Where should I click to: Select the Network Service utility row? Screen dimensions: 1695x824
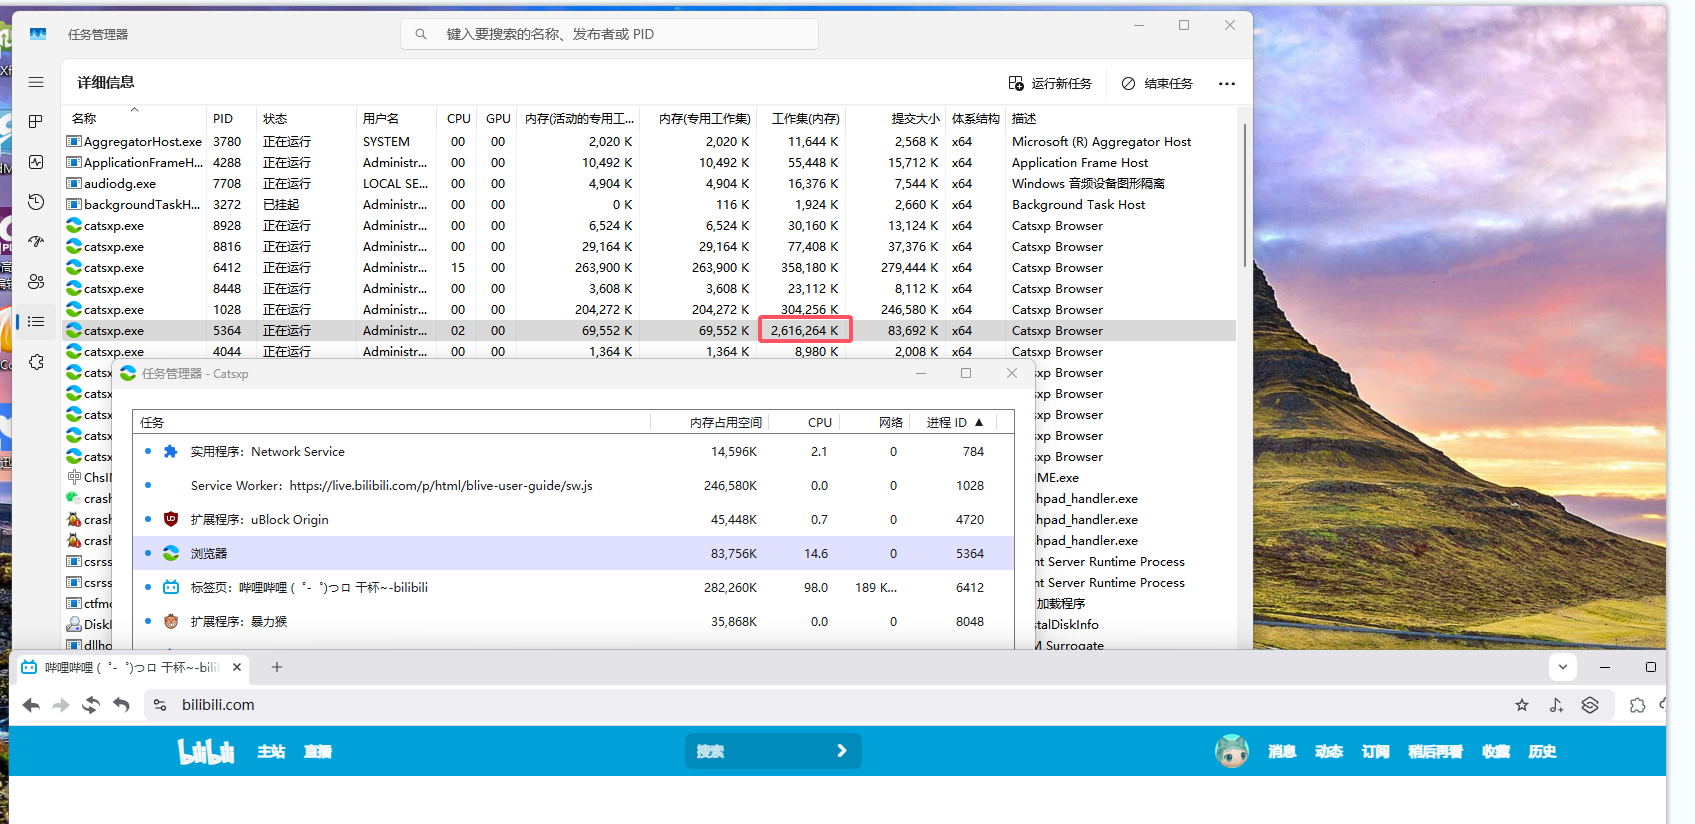(x=573, y=451)
